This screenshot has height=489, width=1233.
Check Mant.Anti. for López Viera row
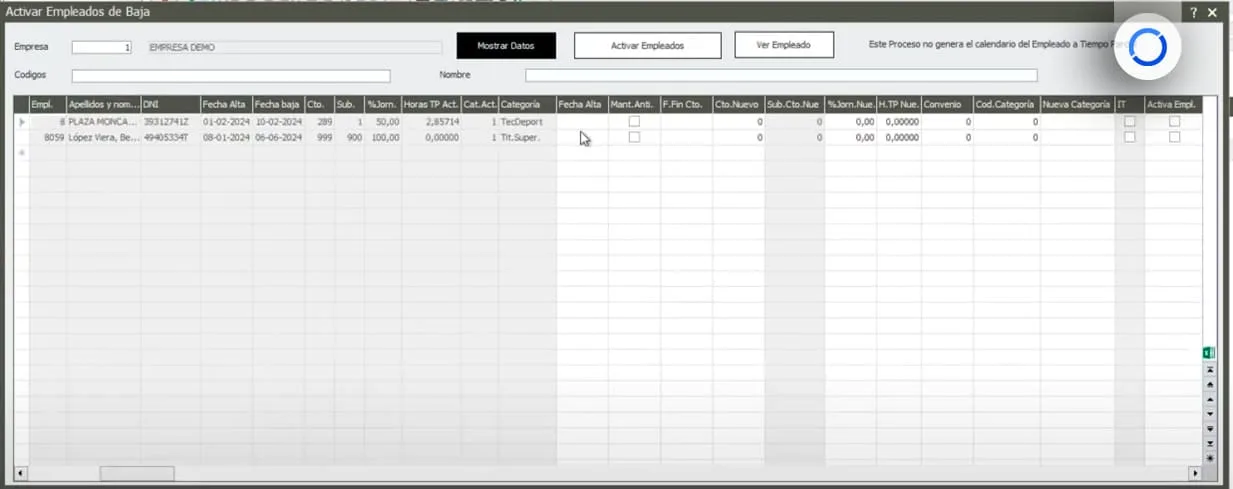click(634, 137)
